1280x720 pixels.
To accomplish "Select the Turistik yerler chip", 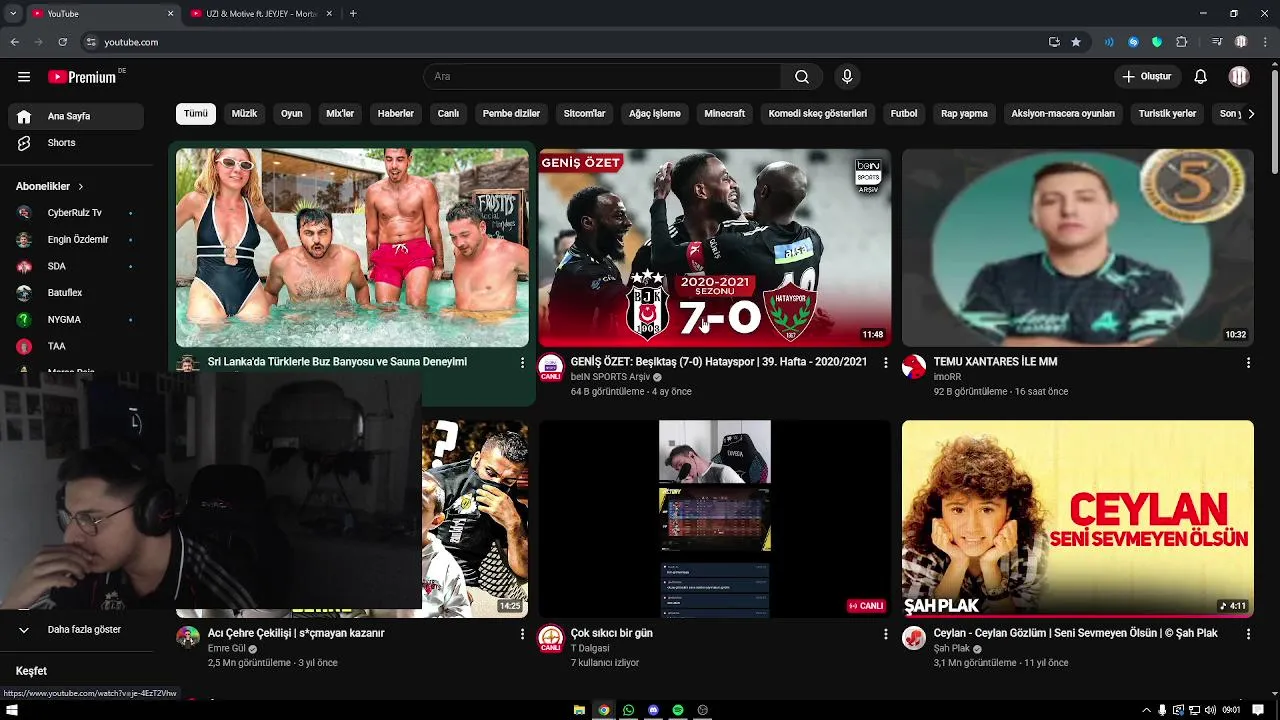I will (x=1167, y=114).
